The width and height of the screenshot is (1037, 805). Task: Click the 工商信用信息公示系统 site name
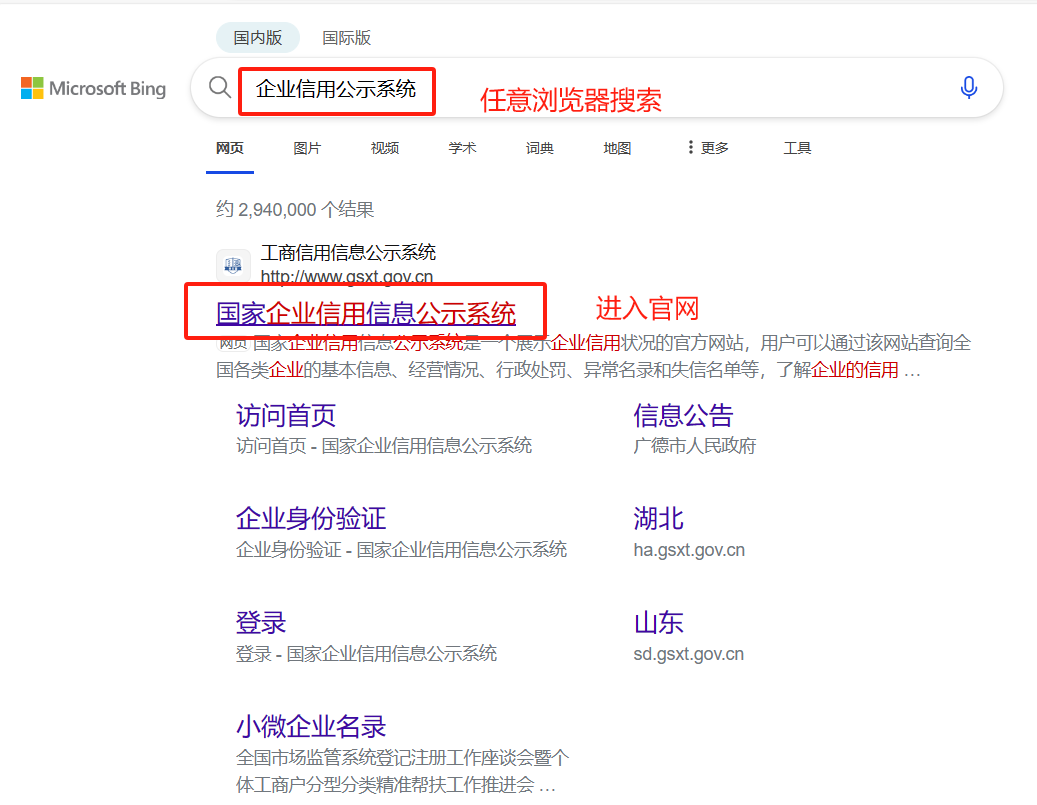(348, 253)
